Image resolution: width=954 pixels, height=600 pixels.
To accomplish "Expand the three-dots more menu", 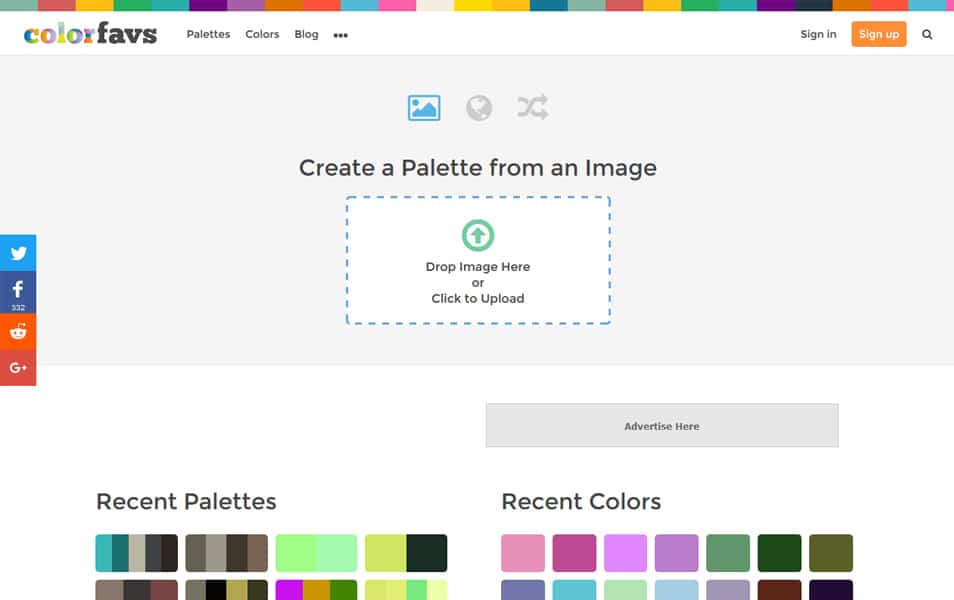I will click(x=341, y=35).
